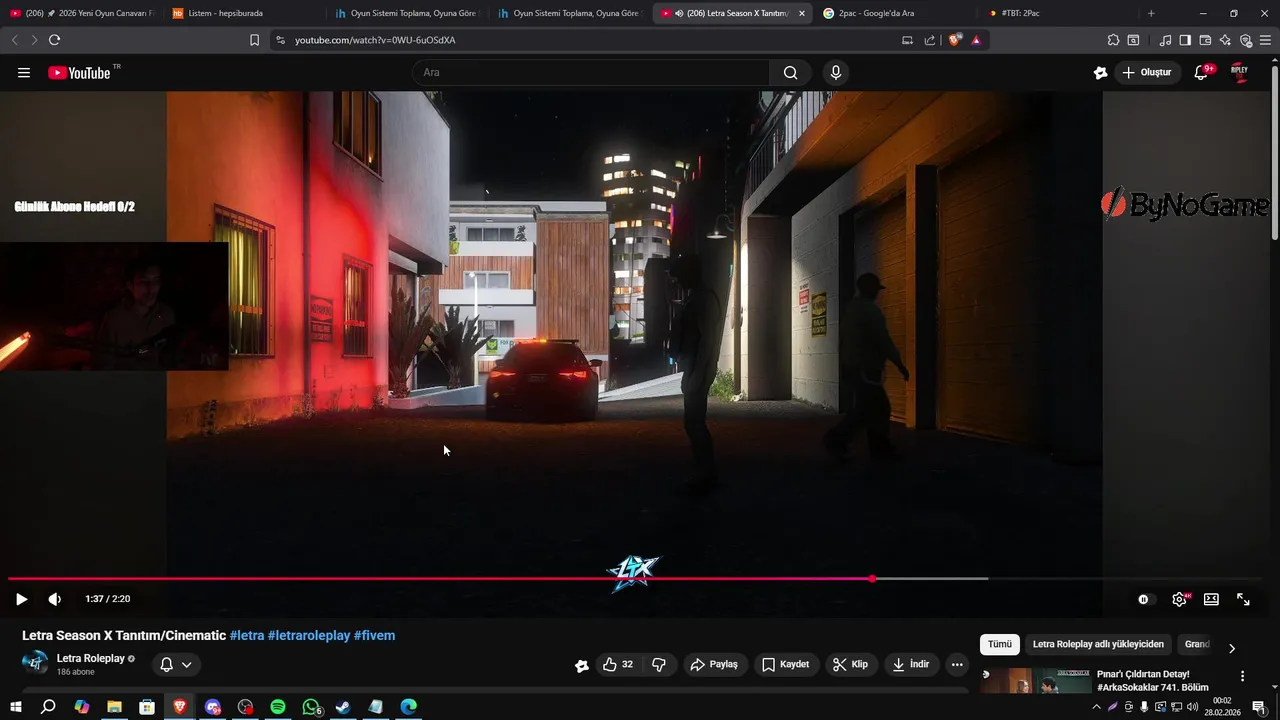1280x720 pixels.
Task: Open the Letra Roleplay channel avatar
Action: [x=35, y=664]
